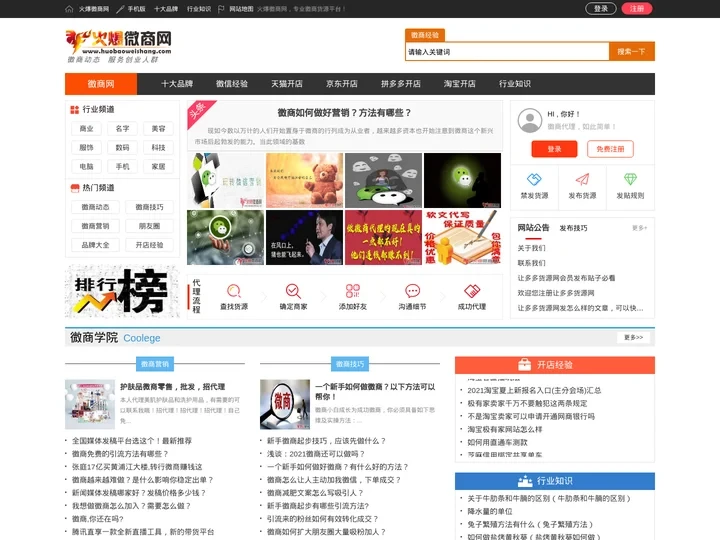Open 禁发货源 diamond icon
Image resolution: width=720 pixels, height=540 pixels.
(534, 179)
